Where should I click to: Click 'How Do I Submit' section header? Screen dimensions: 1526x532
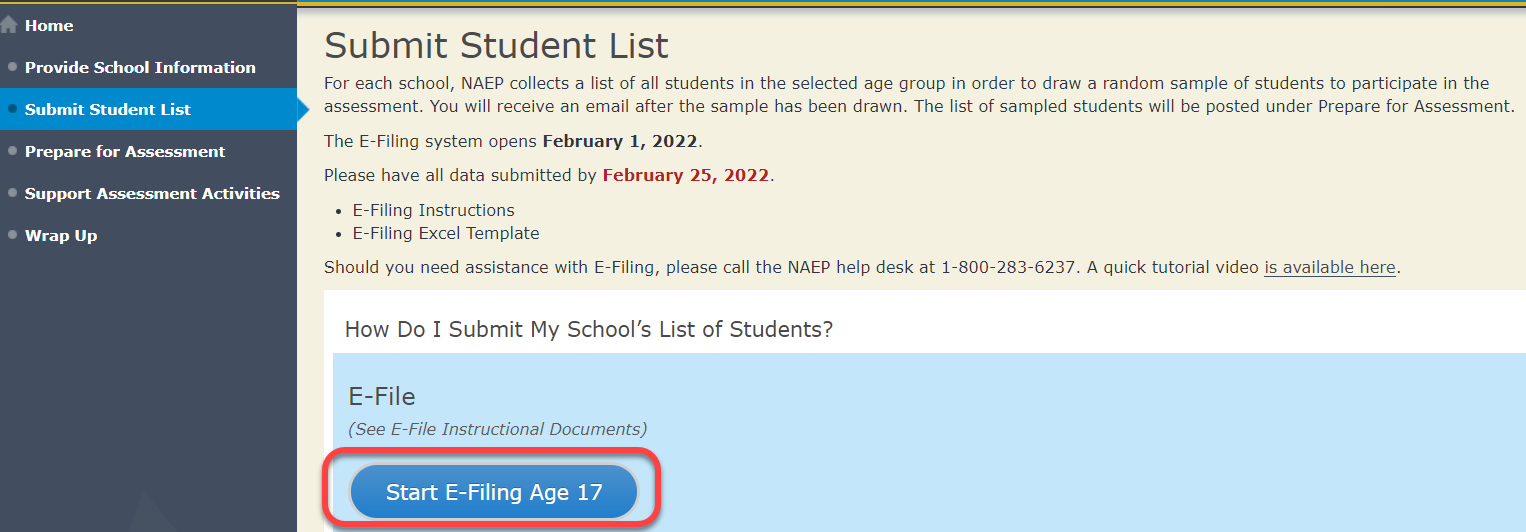(588, 329)
